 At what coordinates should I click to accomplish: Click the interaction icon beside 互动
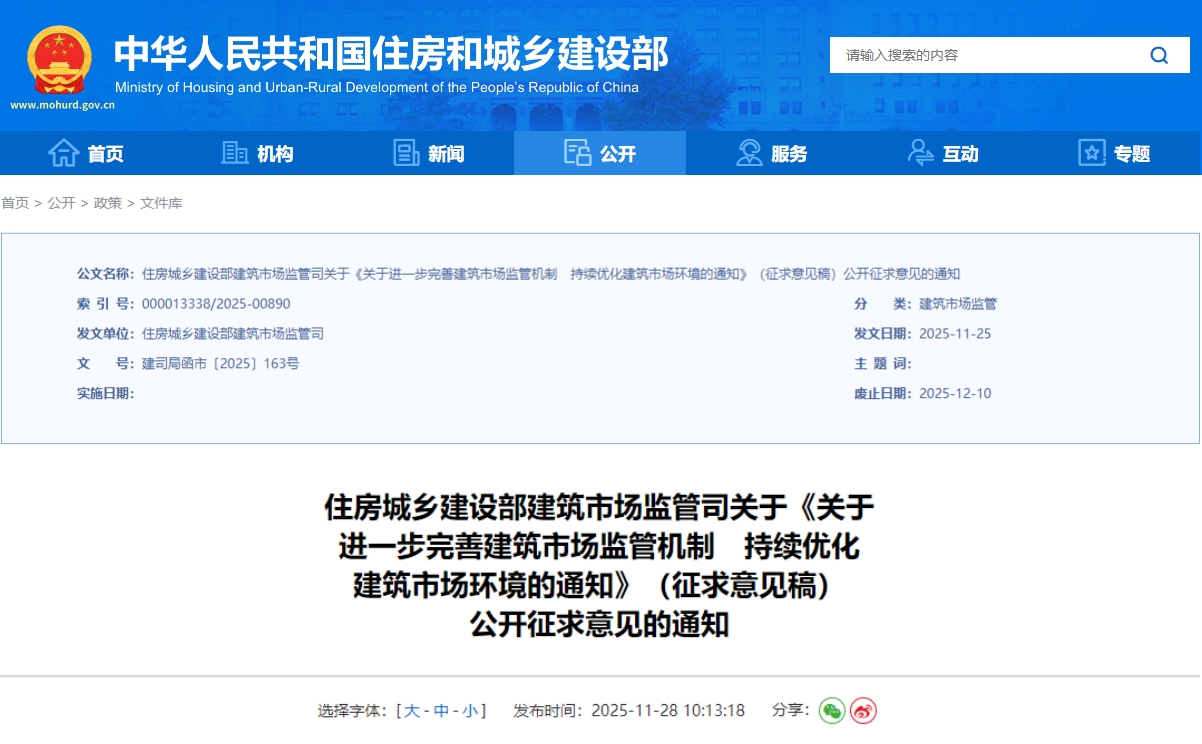pyautogui.click(x=920, y=153)
